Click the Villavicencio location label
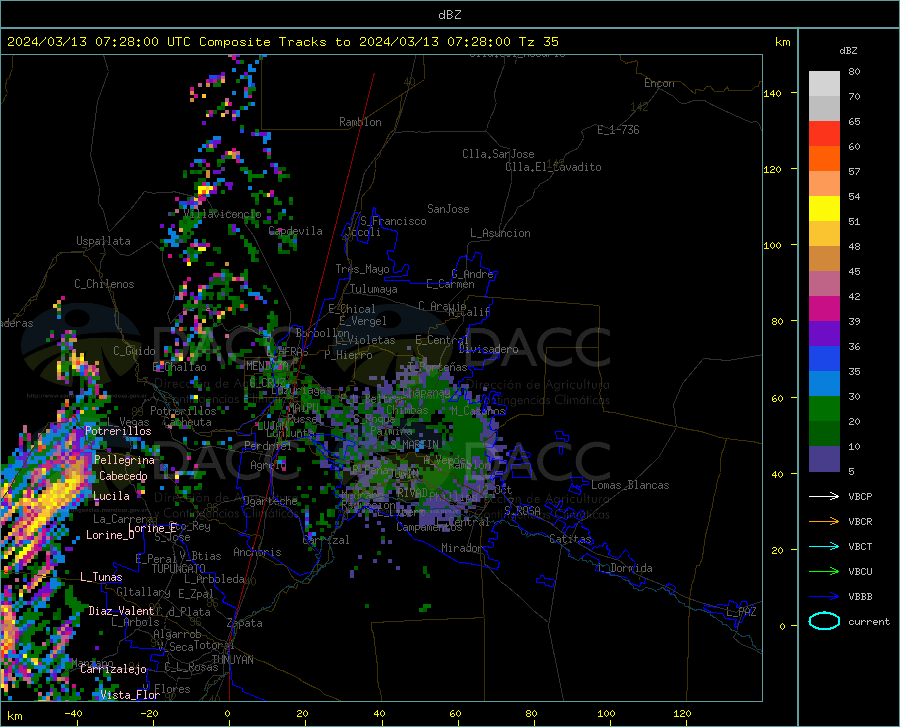Viewport: 900px width, 727px height. pos(223,214)
